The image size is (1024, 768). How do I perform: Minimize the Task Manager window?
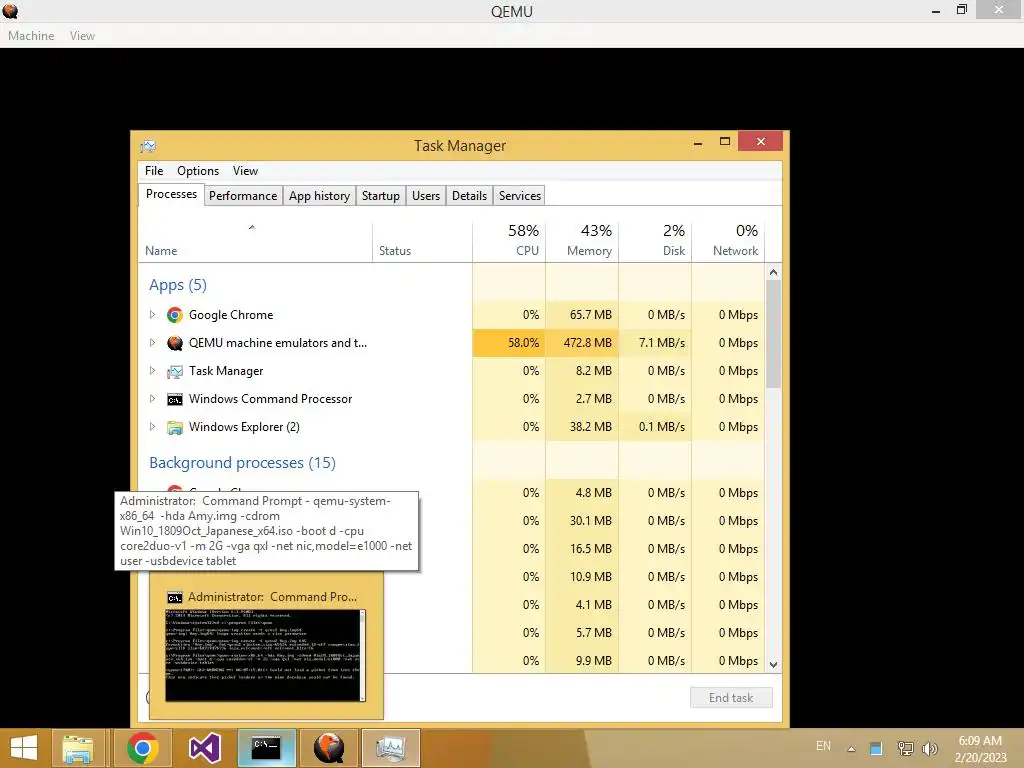[698, 142]
